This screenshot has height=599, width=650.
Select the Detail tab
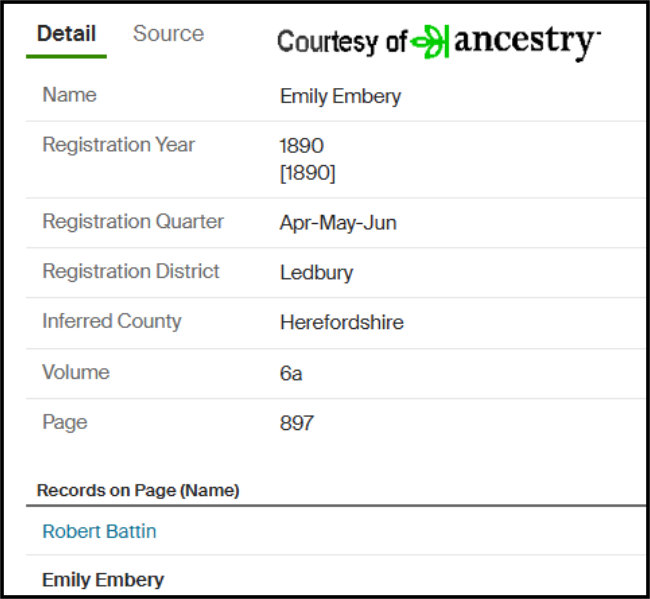[x=66, y=34]
